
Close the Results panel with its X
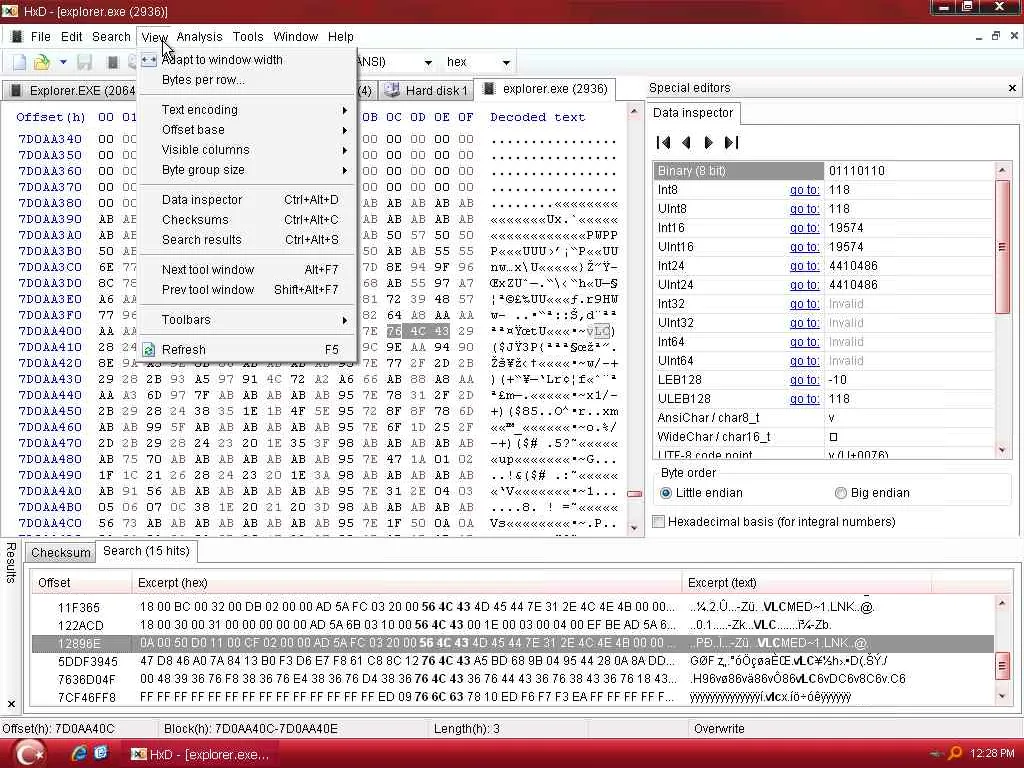click(x=11, y=704)
